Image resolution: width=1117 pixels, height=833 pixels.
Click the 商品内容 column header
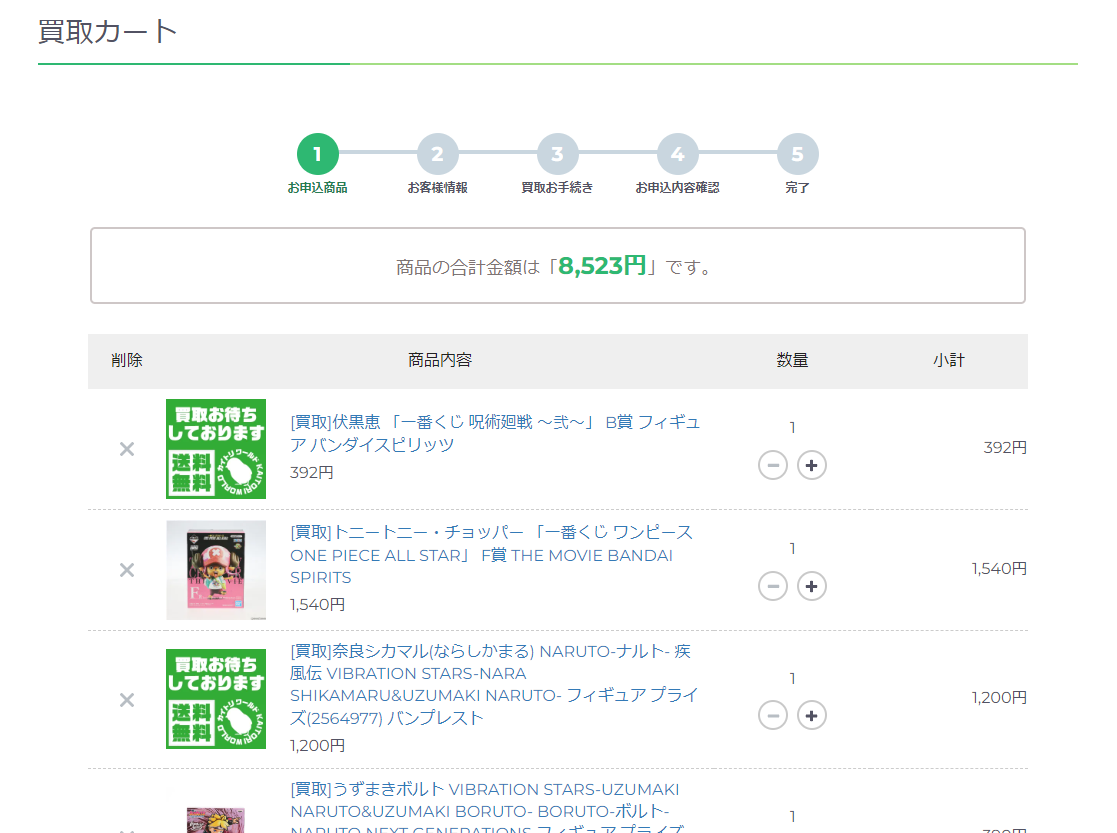[x=440, y=361]
